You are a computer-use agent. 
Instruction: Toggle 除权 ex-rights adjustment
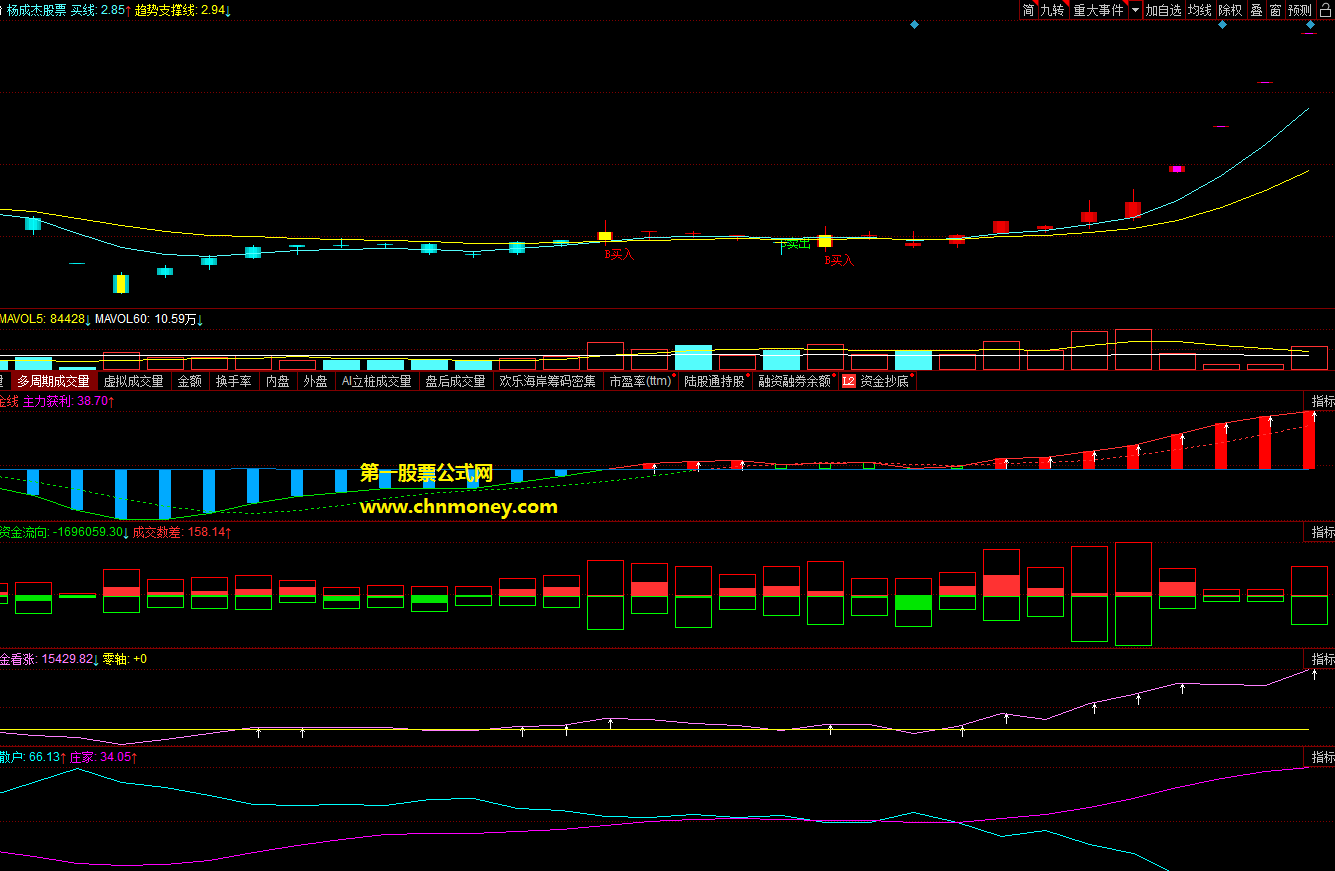(x=1230, y=10)
